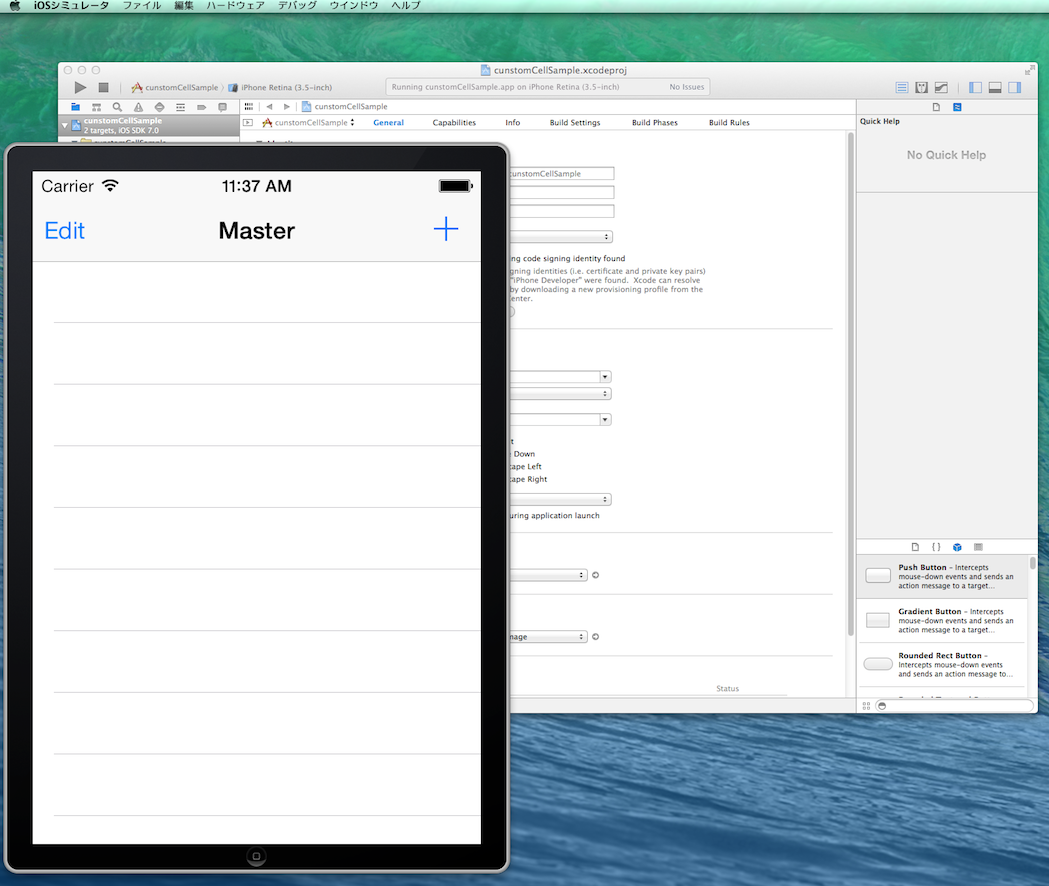1049x886 pixels.
Task: Switch to the Build Phases tab
Action: (654, 122)
